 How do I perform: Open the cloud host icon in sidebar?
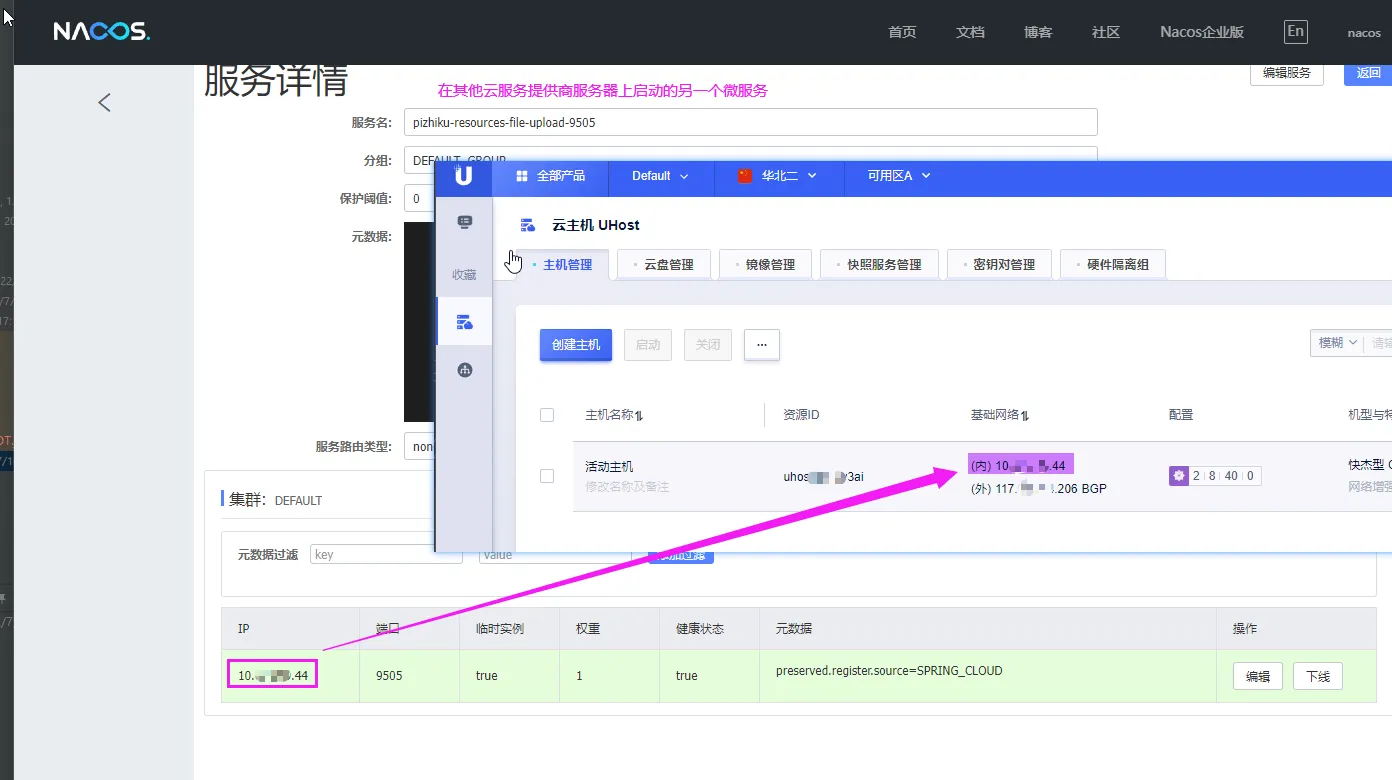[x=464, y=322]
